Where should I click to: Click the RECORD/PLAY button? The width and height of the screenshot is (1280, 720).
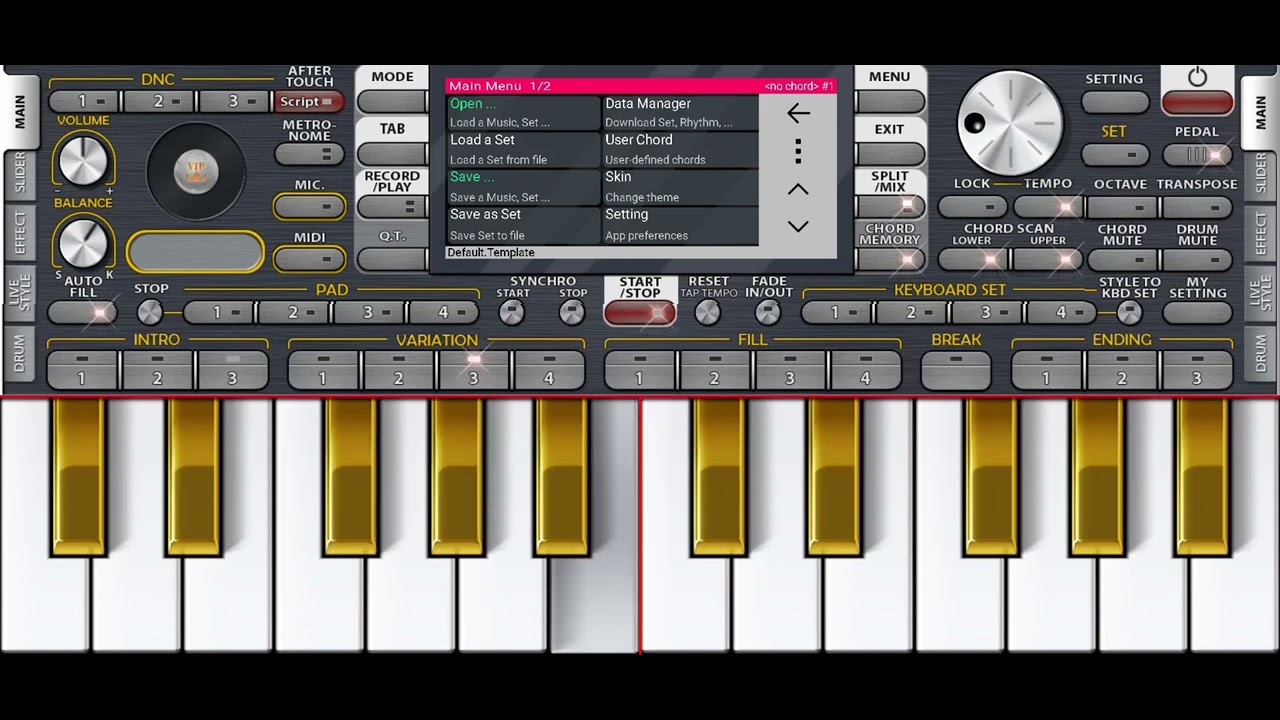coord(392,207)
